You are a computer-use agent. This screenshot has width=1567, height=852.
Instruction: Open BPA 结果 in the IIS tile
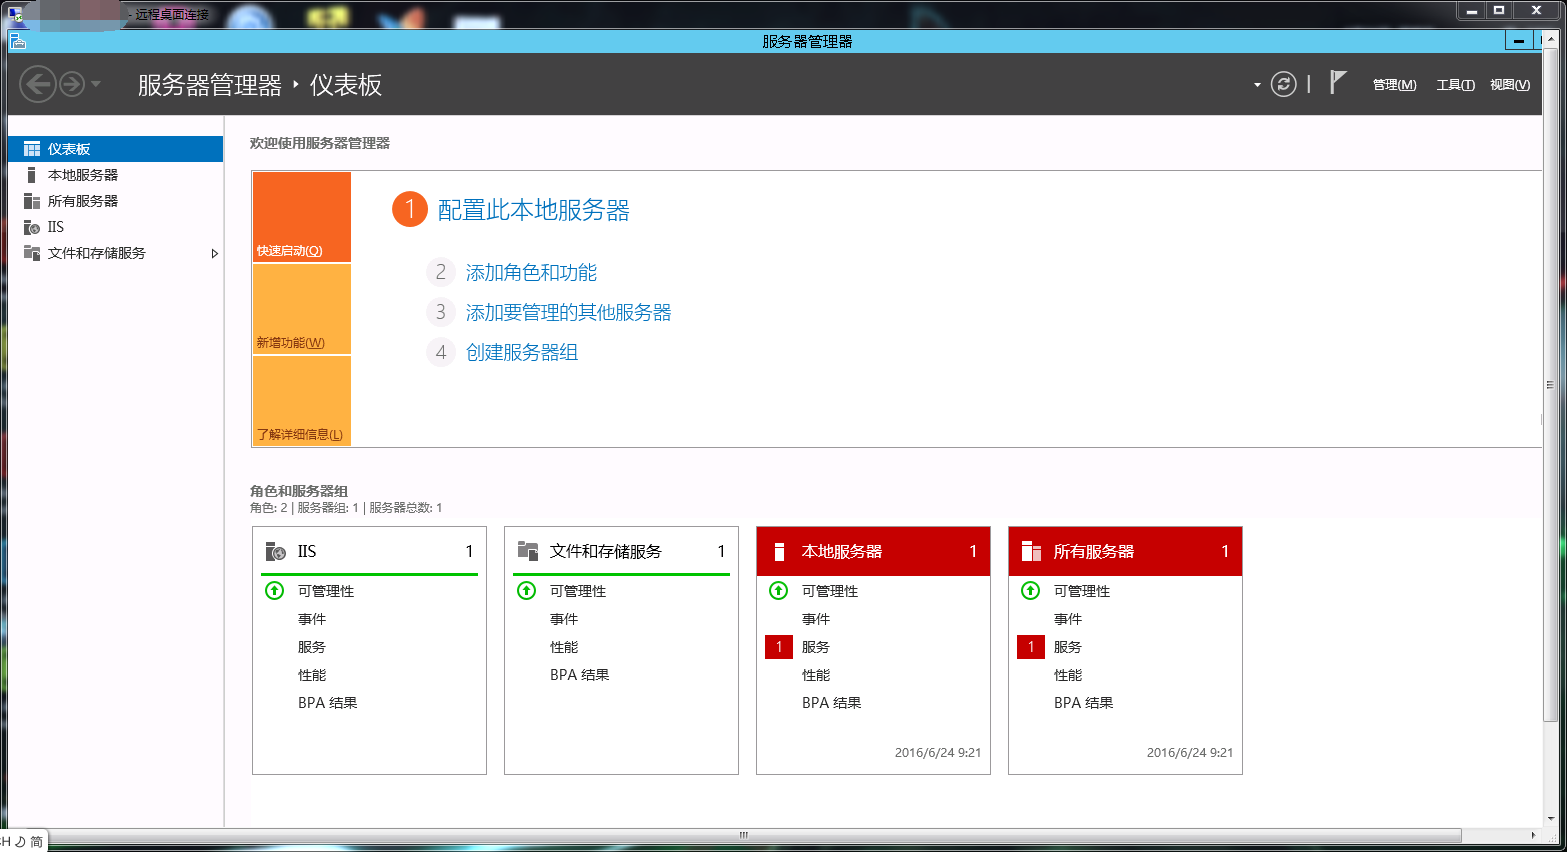[328, 703]
